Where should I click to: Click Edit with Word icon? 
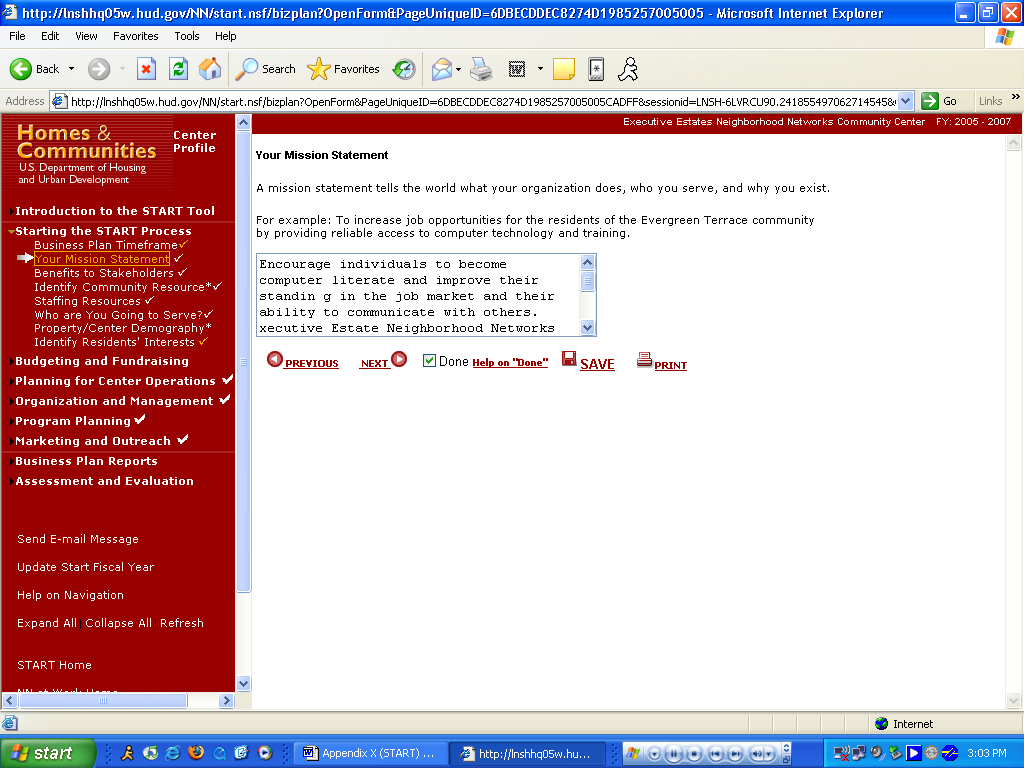point(517,69)
